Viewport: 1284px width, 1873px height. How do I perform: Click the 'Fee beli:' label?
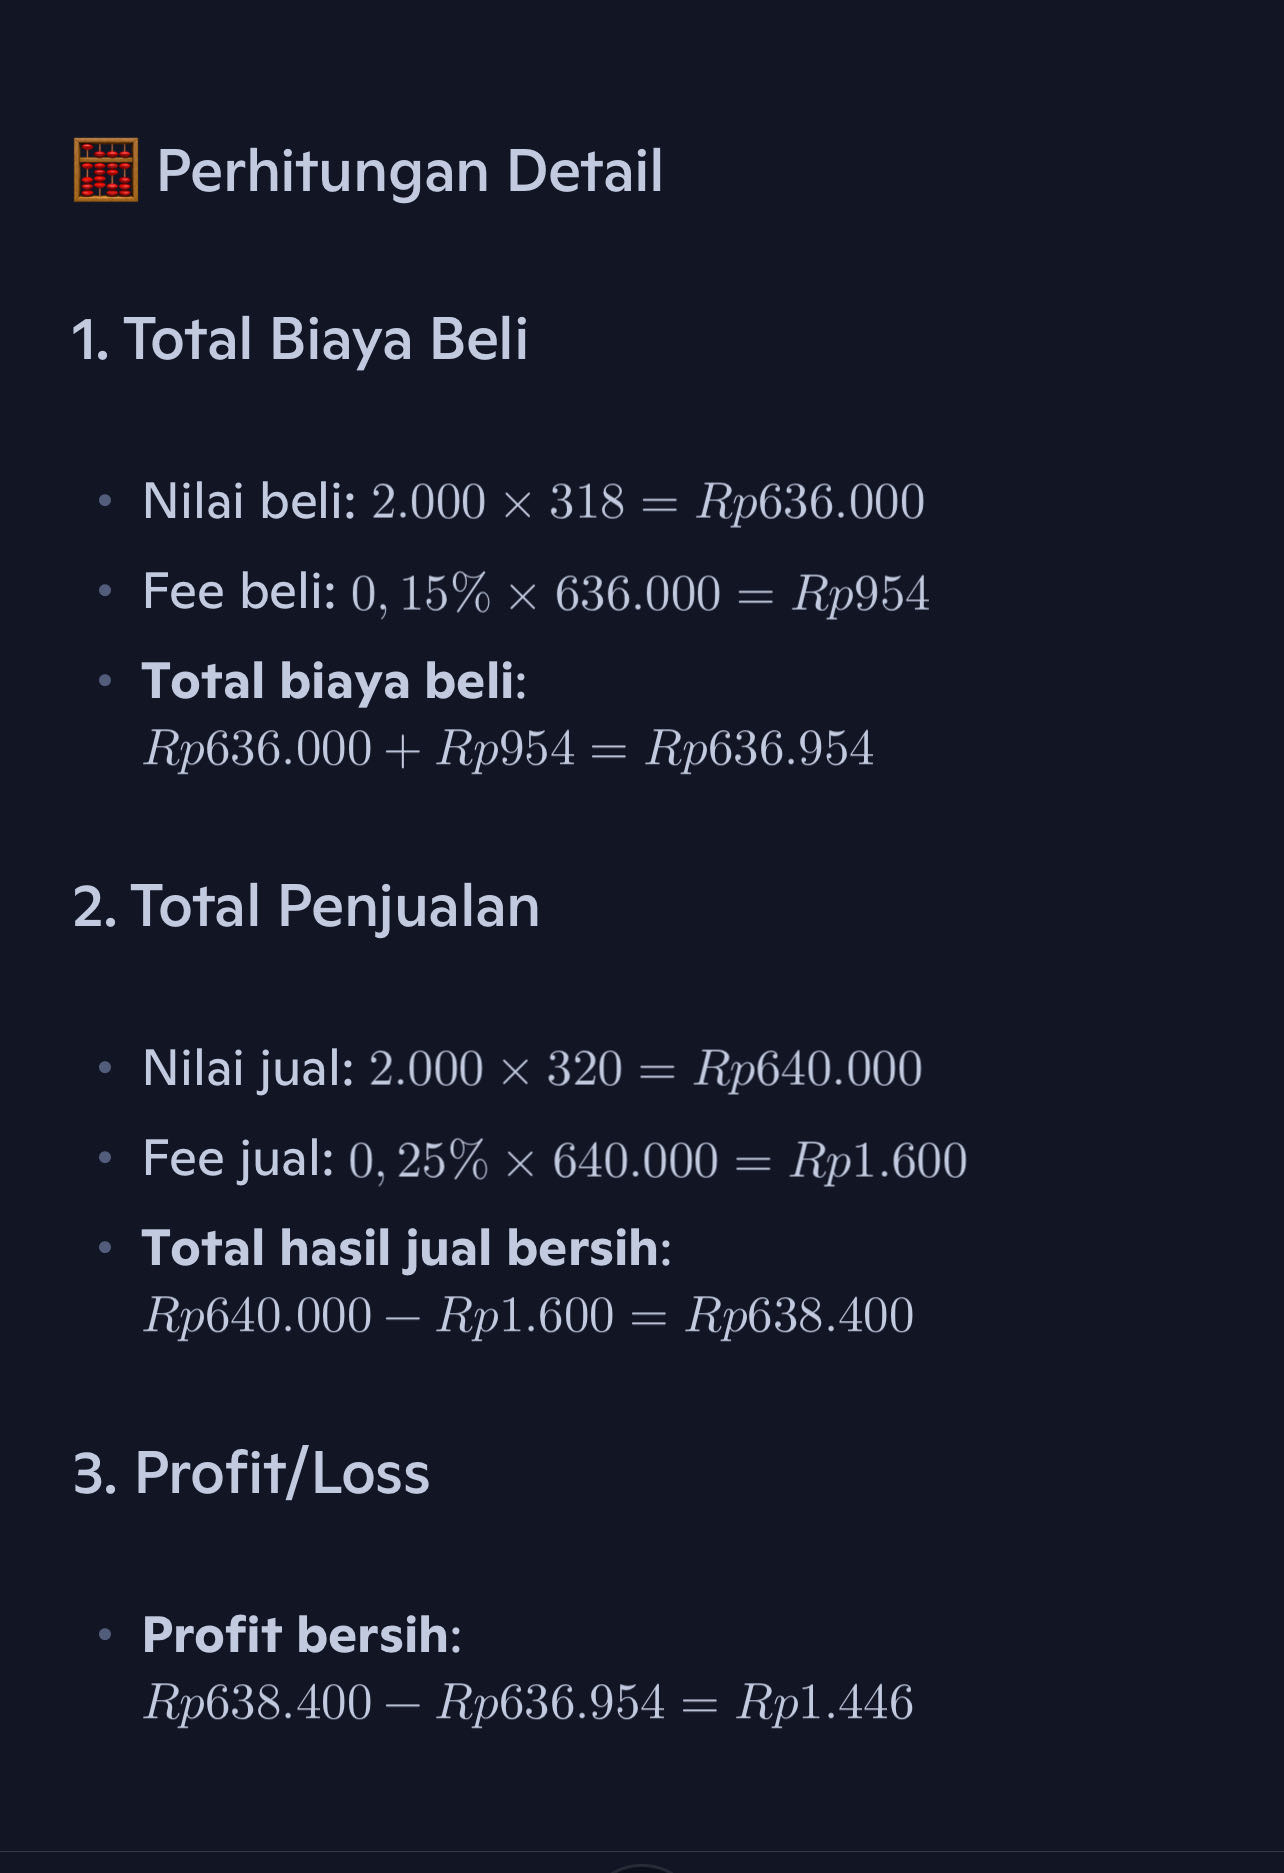[239, 592]
